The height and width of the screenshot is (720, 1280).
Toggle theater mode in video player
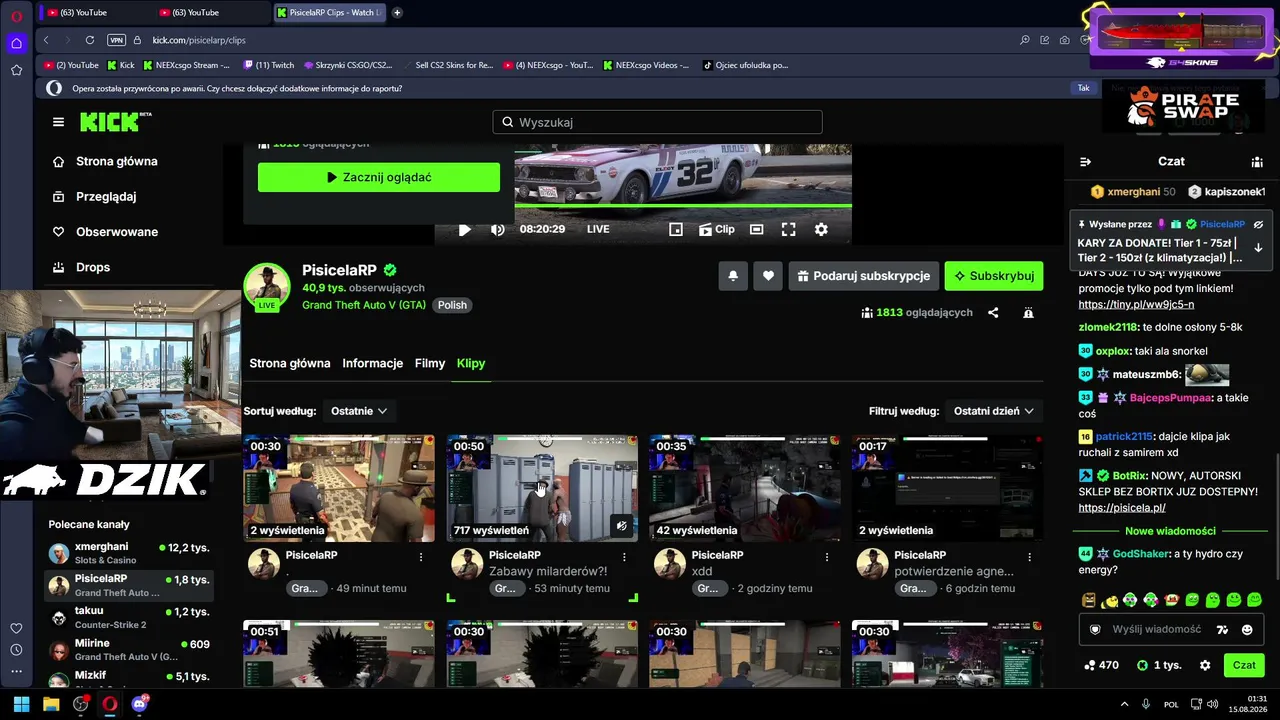(757, 229)
